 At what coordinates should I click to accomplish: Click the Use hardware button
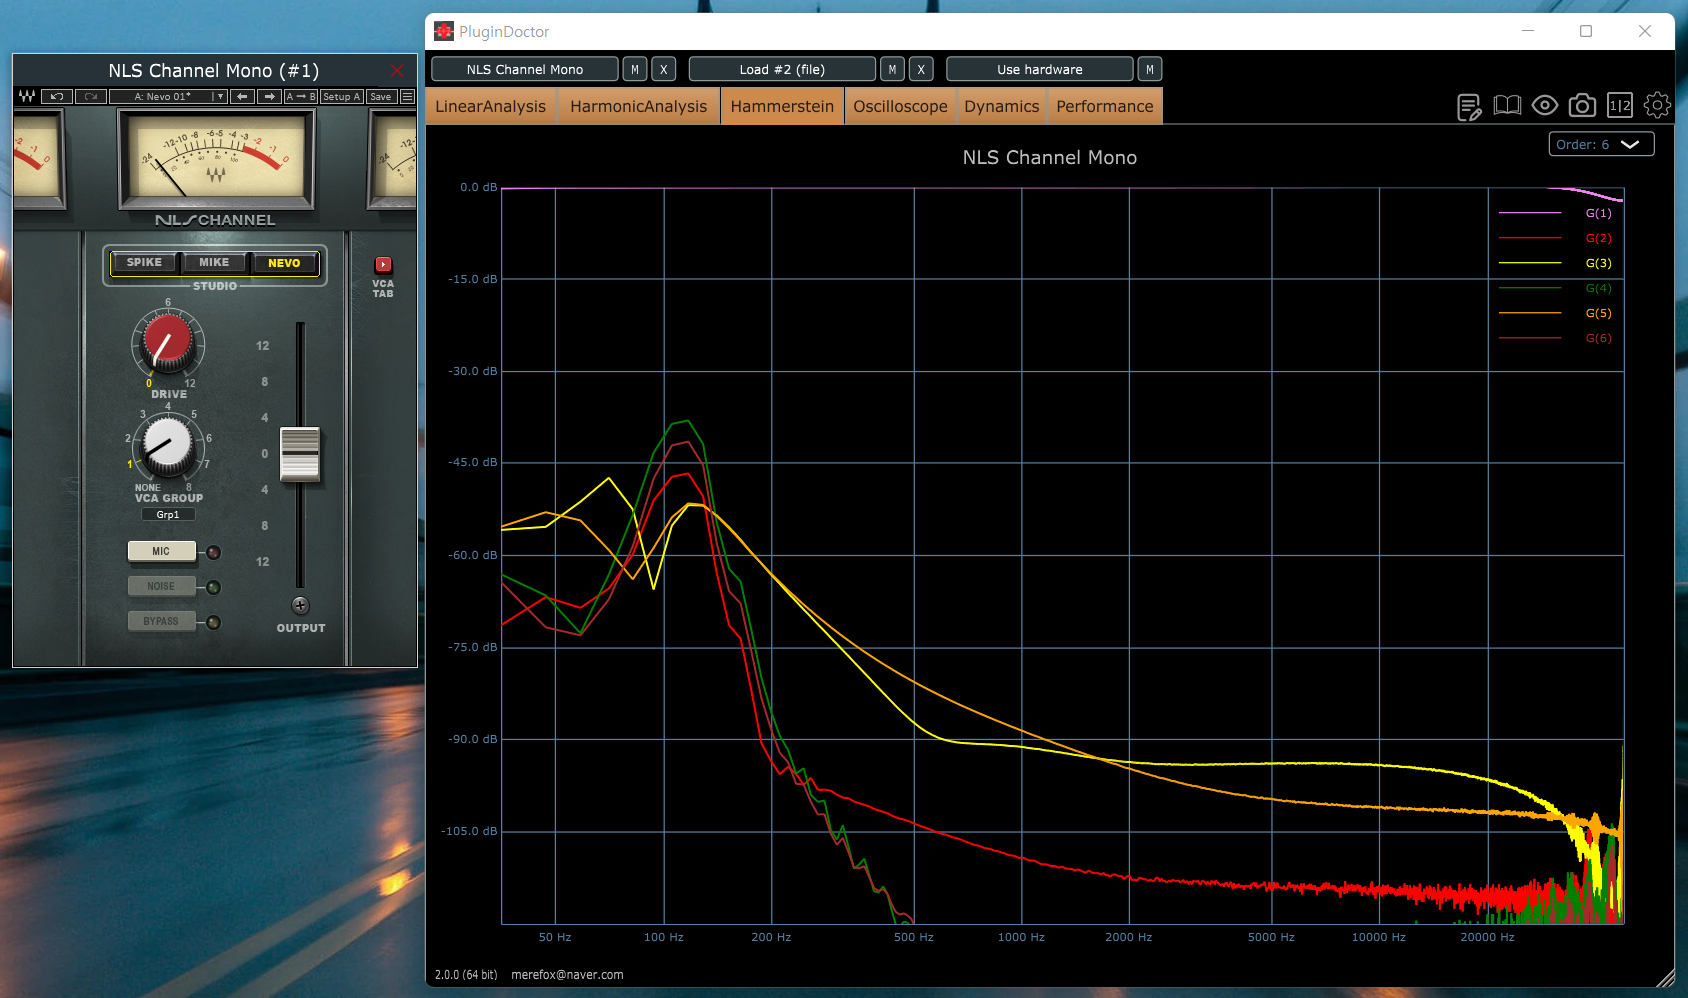pyautogui.click(x=1039, y=69)
